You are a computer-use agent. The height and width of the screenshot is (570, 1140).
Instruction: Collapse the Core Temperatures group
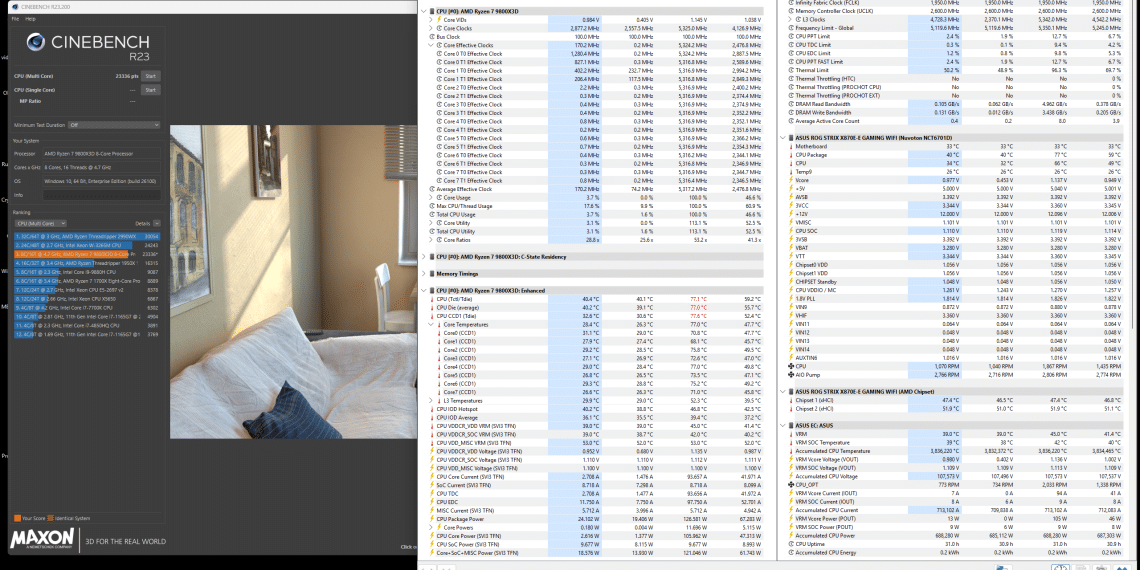pyautogui.click(x=431, y=324)
